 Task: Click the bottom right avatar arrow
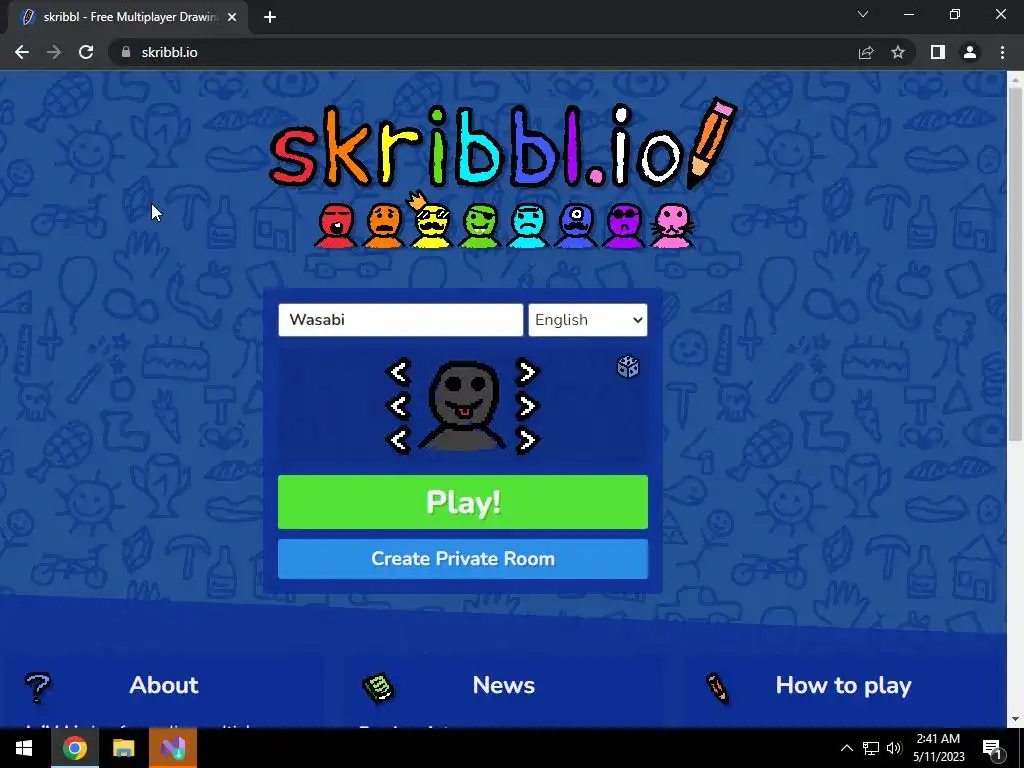pyautogui.click(x=526, y=440)
